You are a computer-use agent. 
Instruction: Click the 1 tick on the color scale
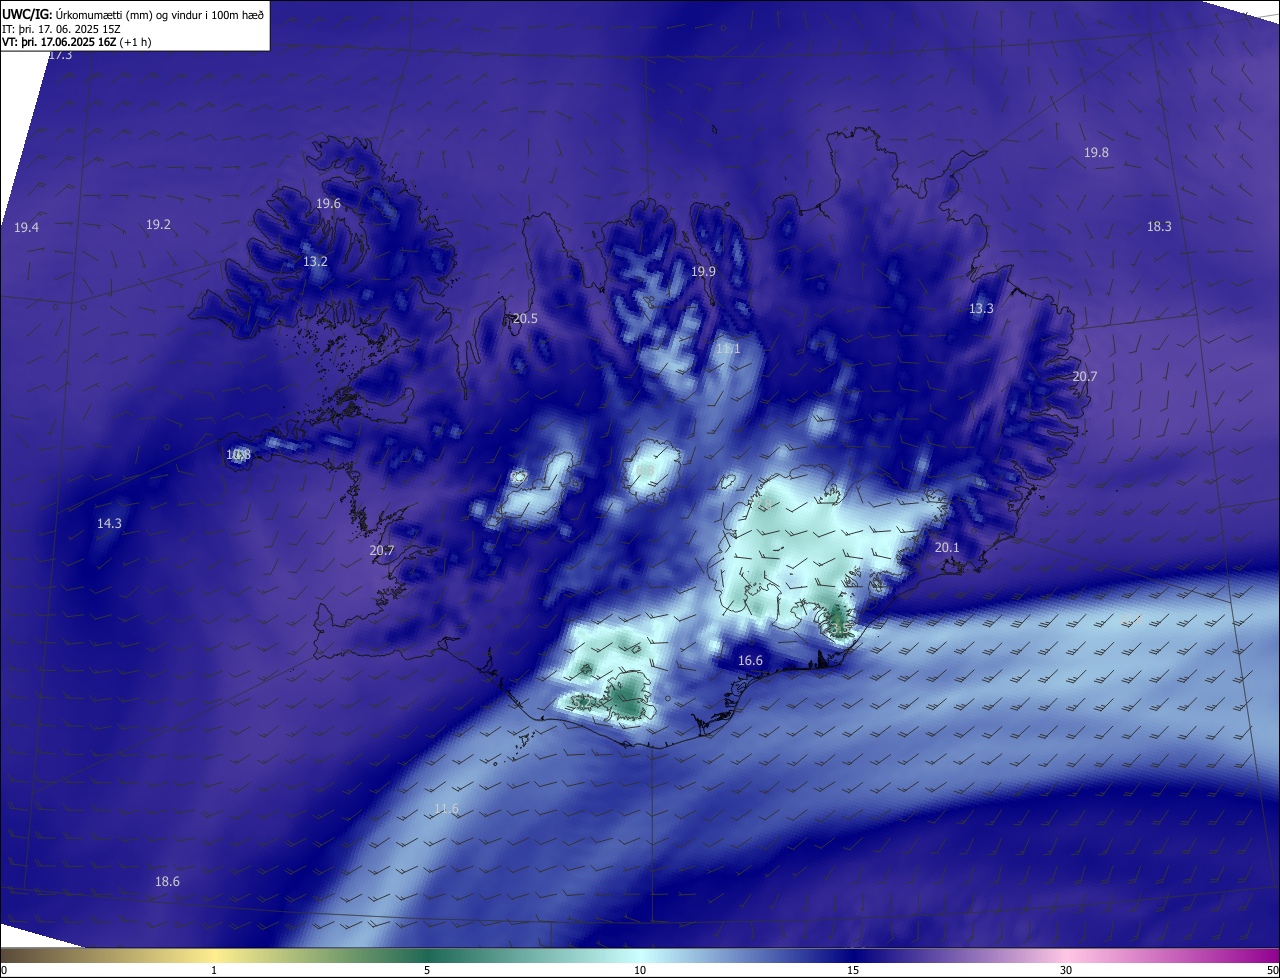214,970
